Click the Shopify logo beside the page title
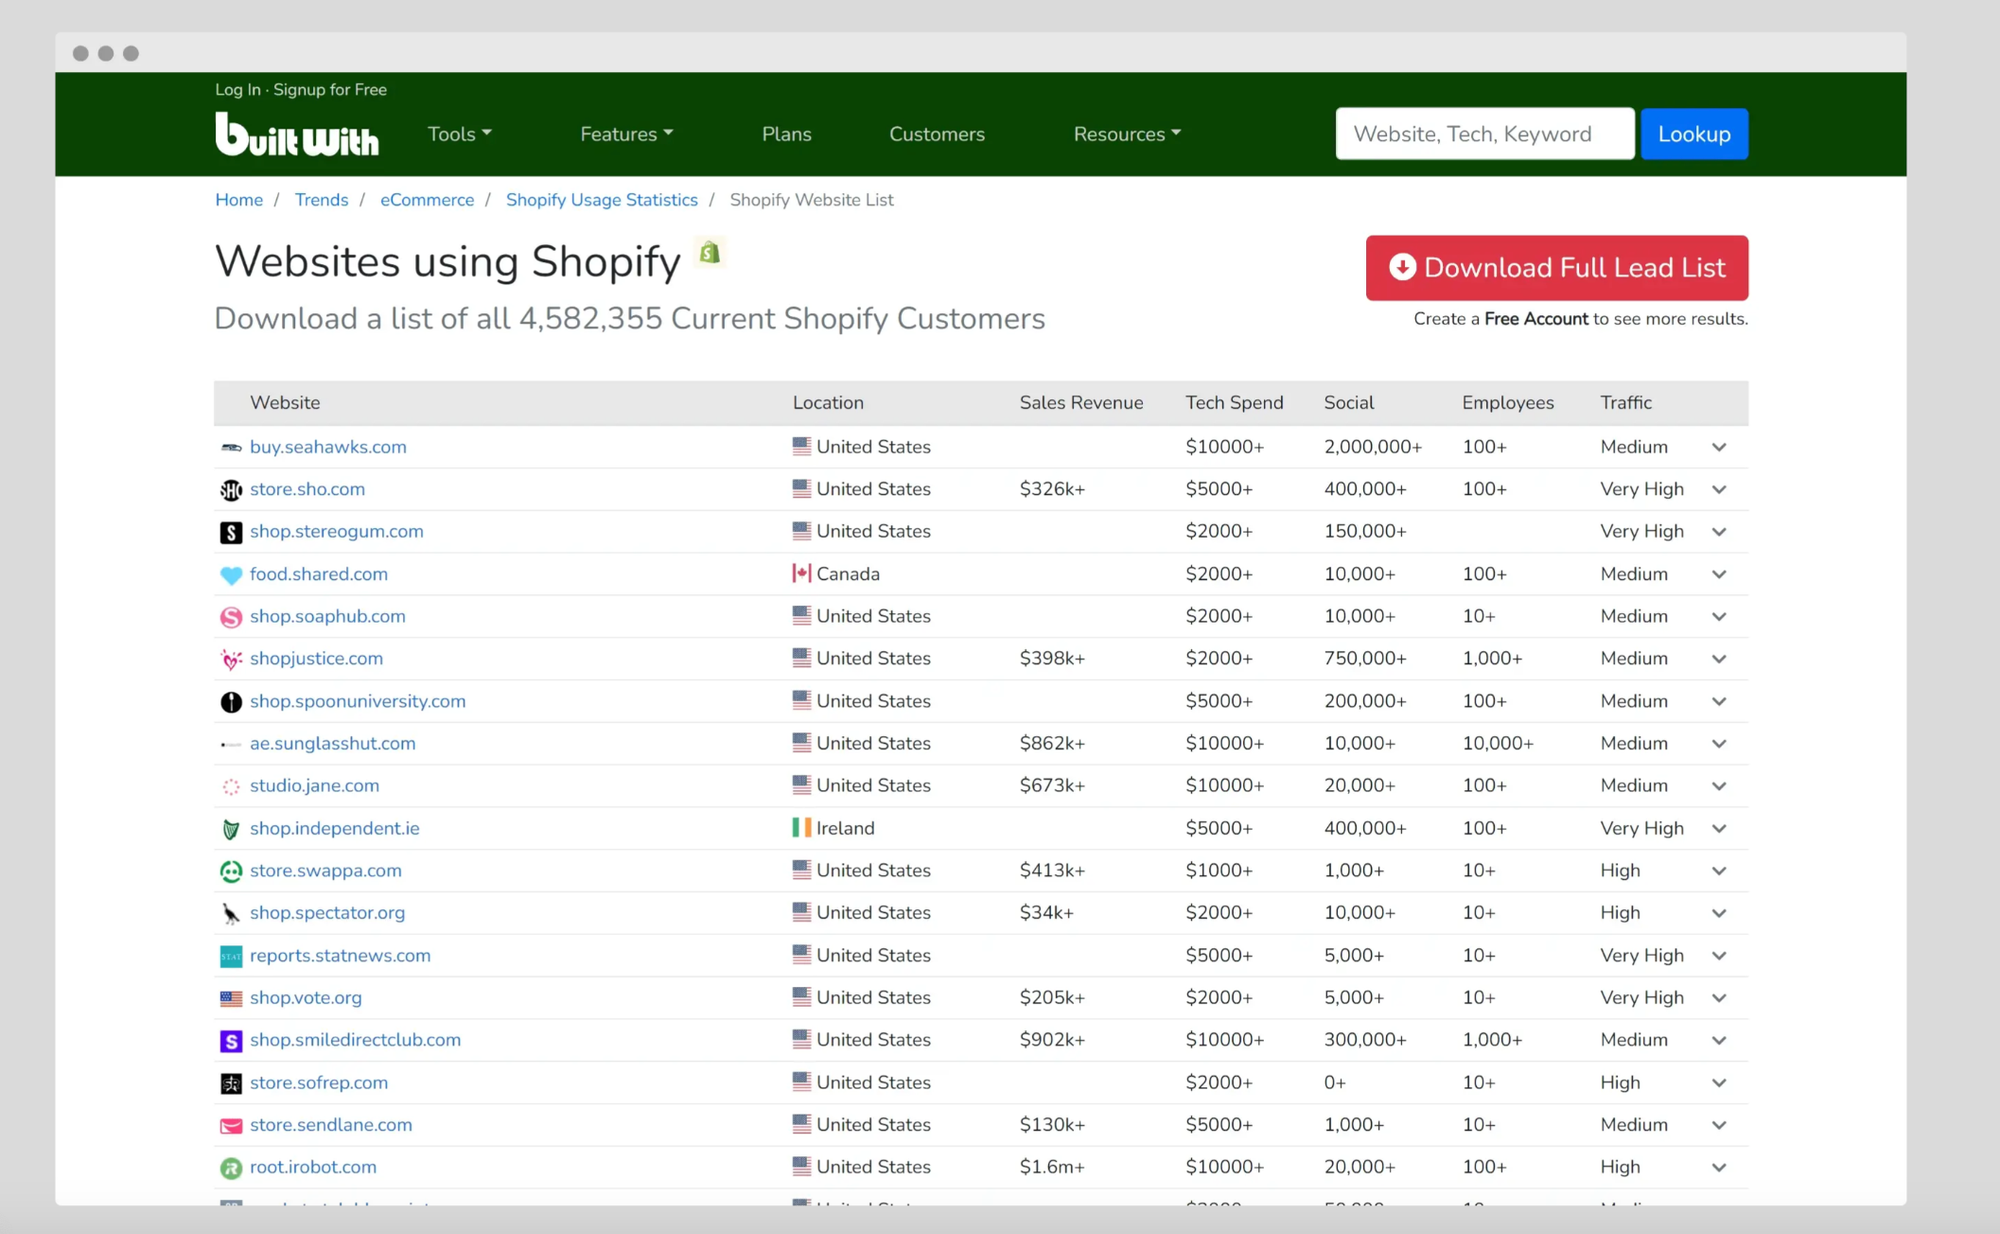The width and height of the screenshot is (2000, 1234). click(x=709, y=253)
